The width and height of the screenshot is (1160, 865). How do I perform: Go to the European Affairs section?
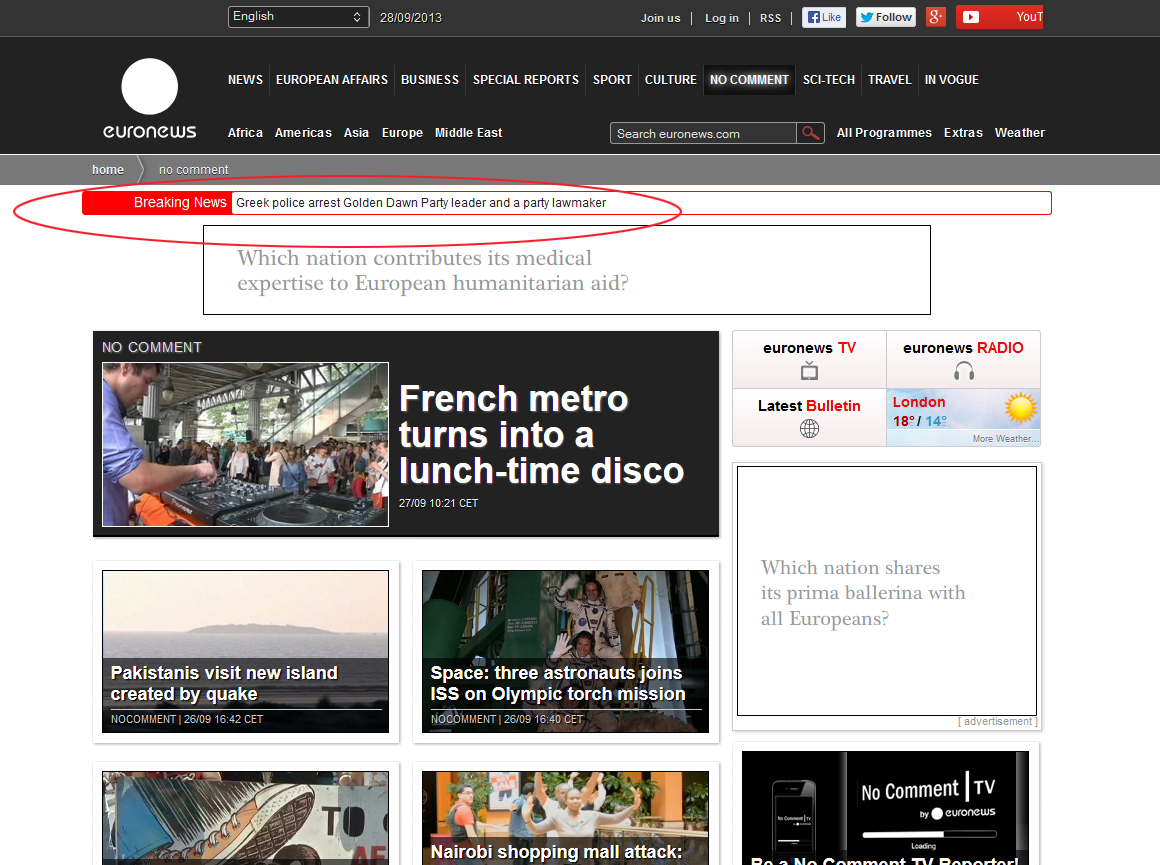tap(331, 80)
